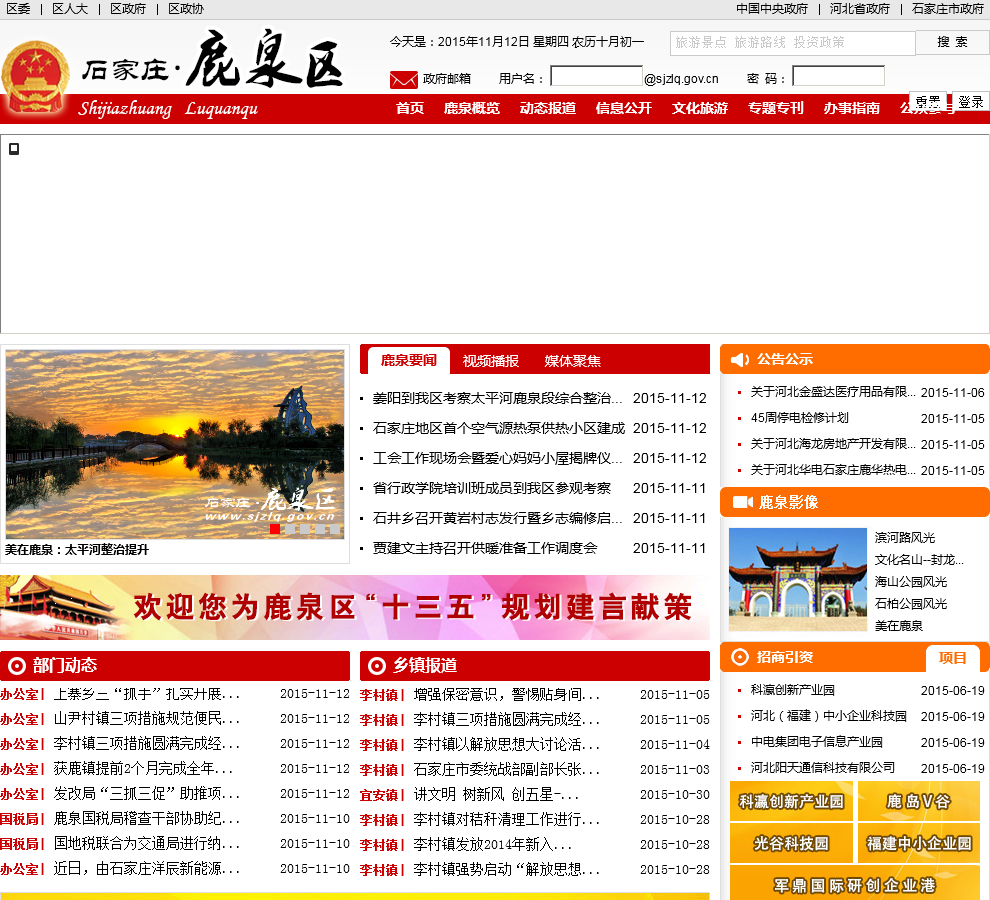Focus the 密码 password field

[x=838, y=76]
